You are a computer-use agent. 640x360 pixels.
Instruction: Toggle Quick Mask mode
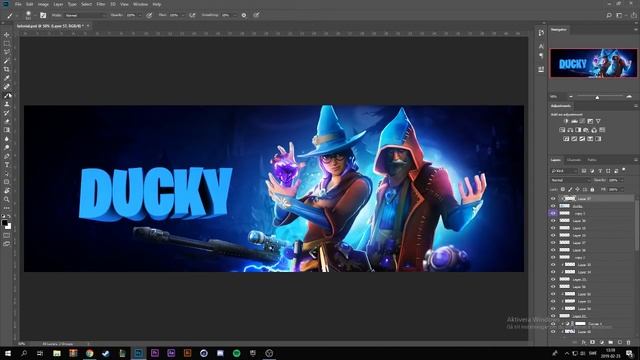[x=7, y=235]
